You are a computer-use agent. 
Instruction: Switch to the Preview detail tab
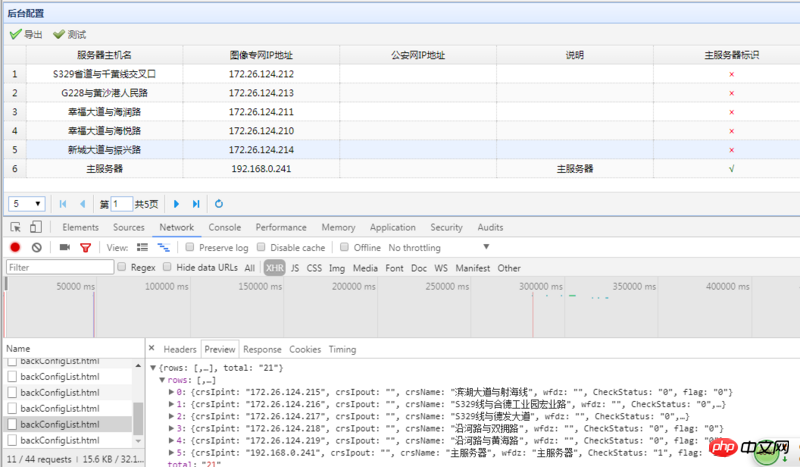(x=220, y=349)
